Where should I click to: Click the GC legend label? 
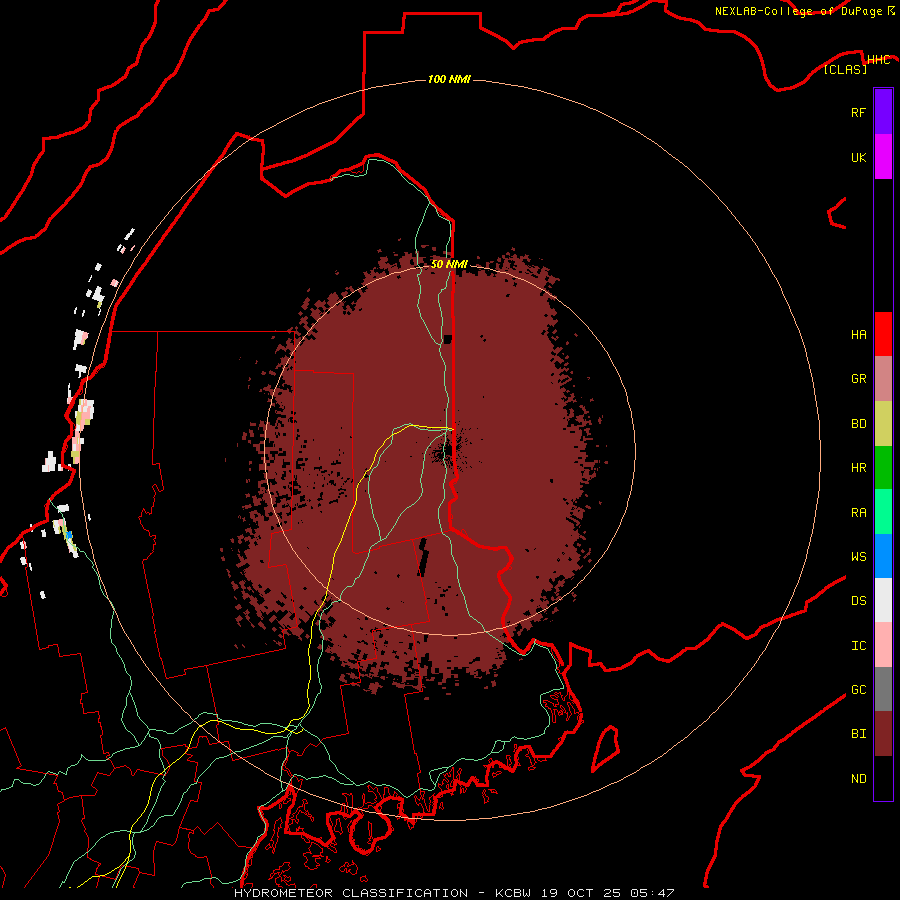coord(858,690)
